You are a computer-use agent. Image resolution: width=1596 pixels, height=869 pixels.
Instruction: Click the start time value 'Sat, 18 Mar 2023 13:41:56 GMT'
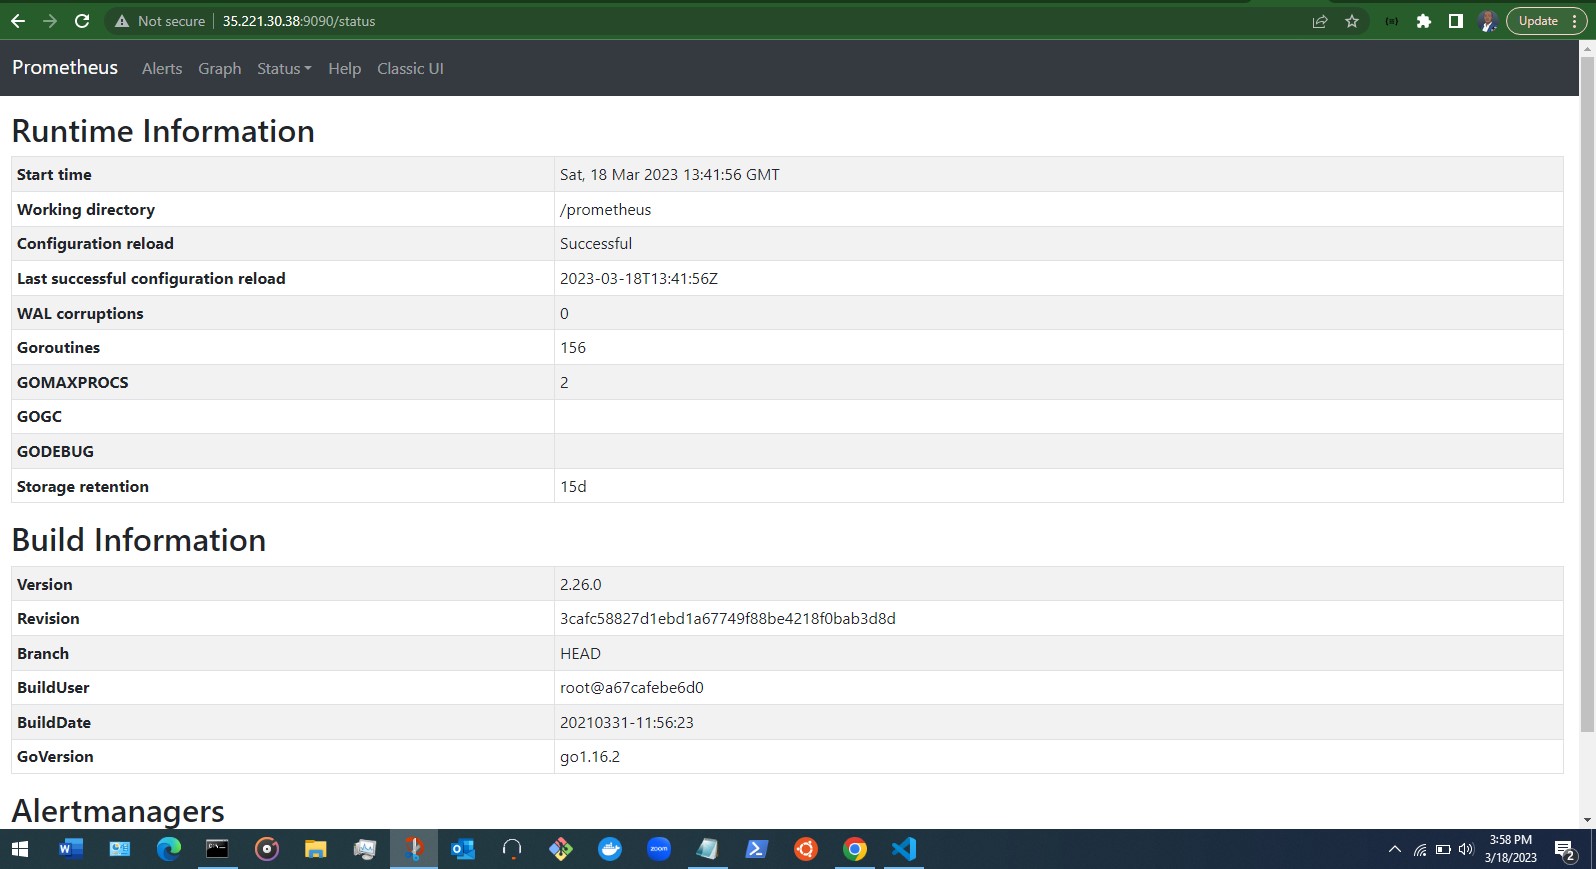[670, 174]
